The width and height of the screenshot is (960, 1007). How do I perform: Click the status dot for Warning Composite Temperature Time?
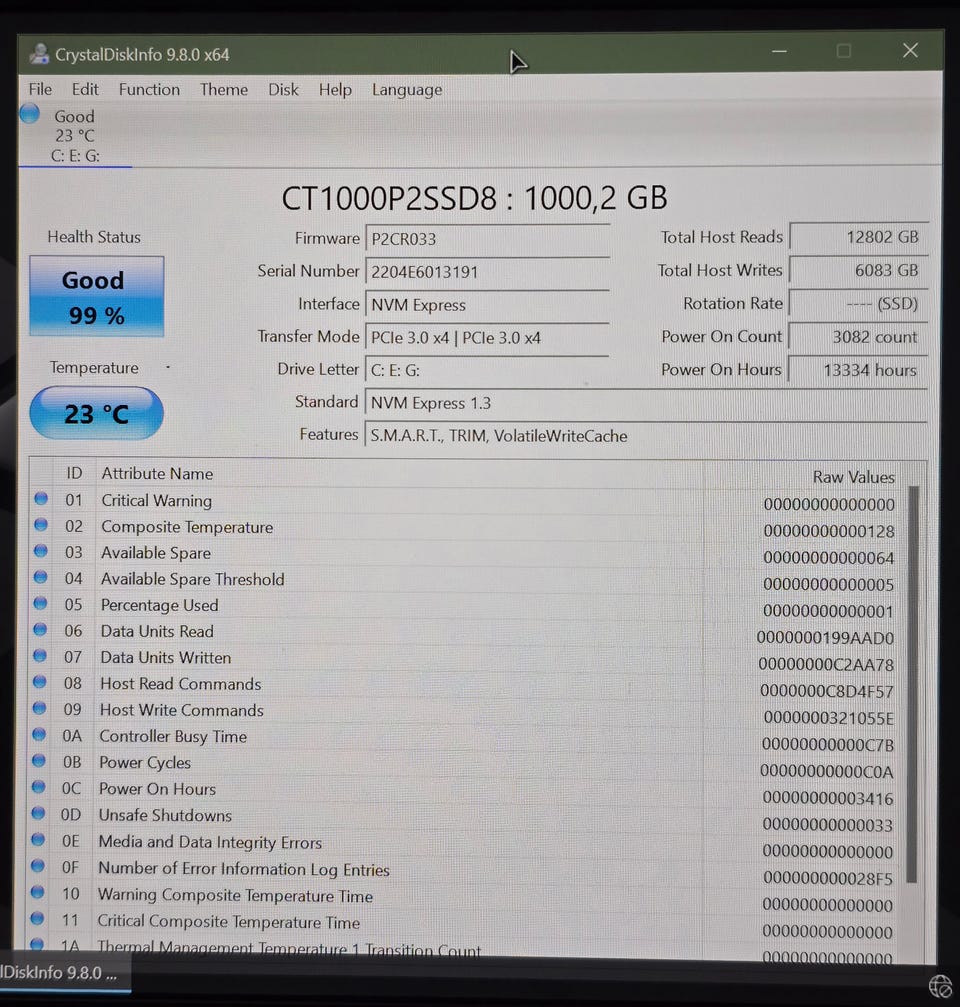coord(38,892)
